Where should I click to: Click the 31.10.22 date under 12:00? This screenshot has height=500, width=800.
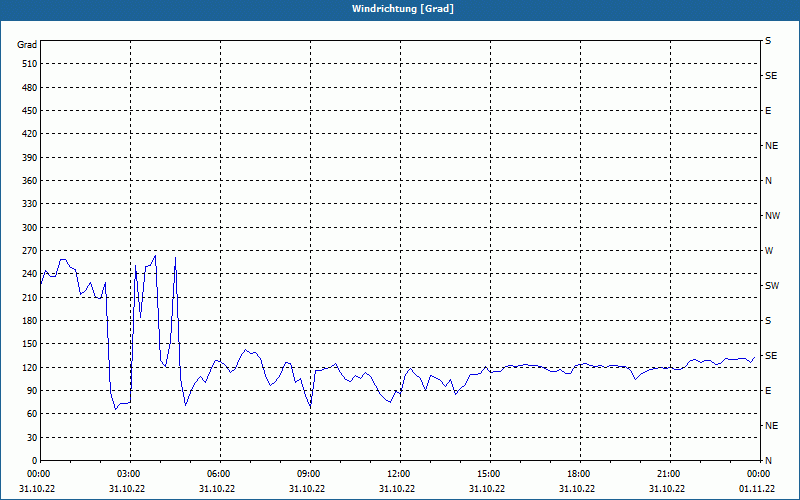point(397,489)
